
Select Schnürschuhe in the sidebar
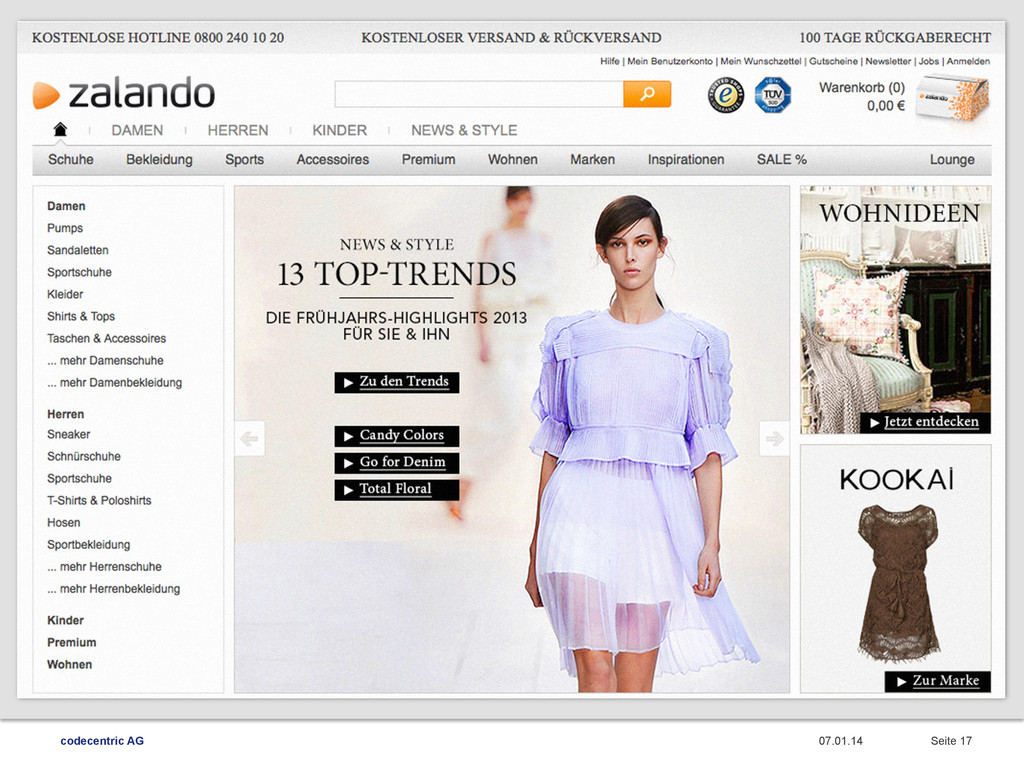point(84,456)
